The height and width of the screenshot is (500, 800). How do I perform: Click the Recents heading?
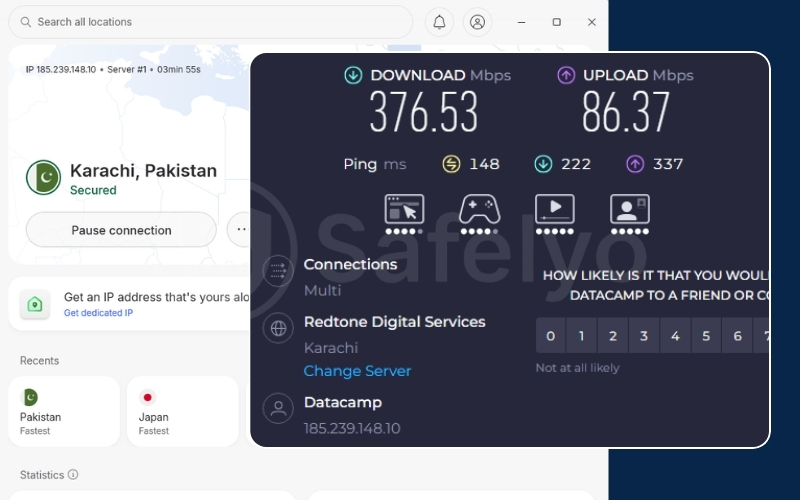(x=39, y=361)
